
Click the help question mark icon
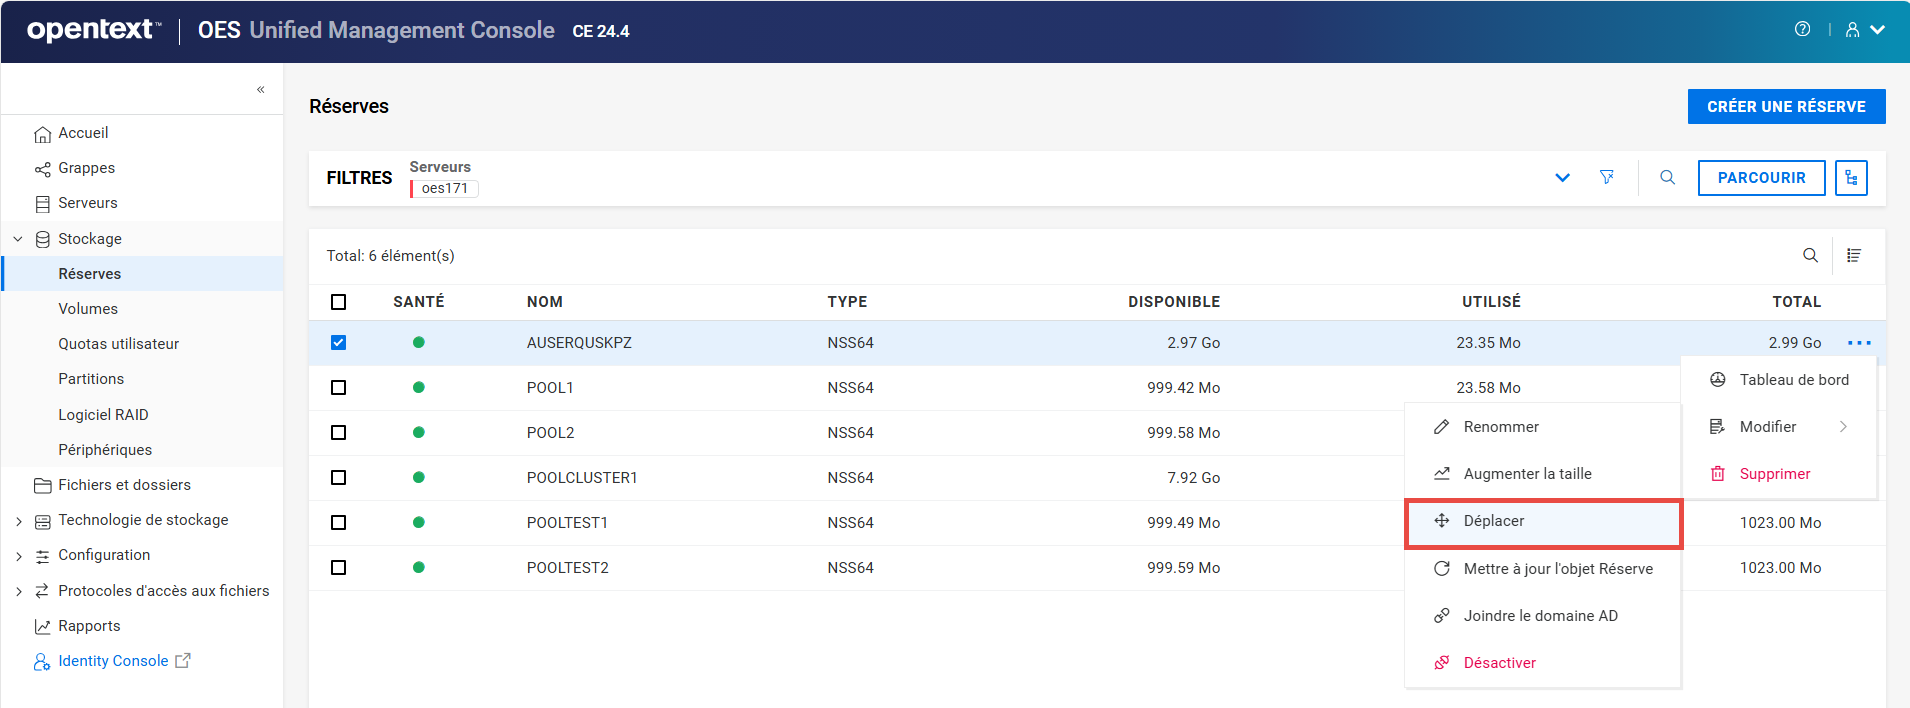click(1802, 29)
